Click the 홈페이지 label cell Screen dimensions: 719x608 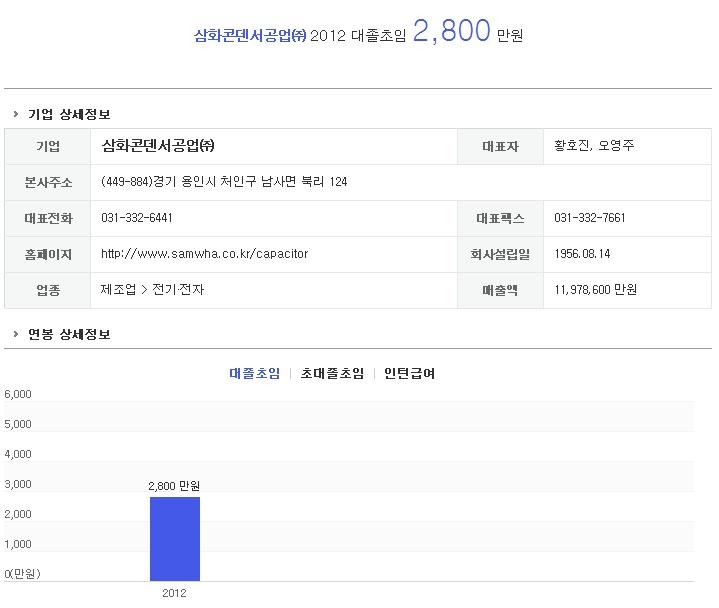(x=48, y=254)
